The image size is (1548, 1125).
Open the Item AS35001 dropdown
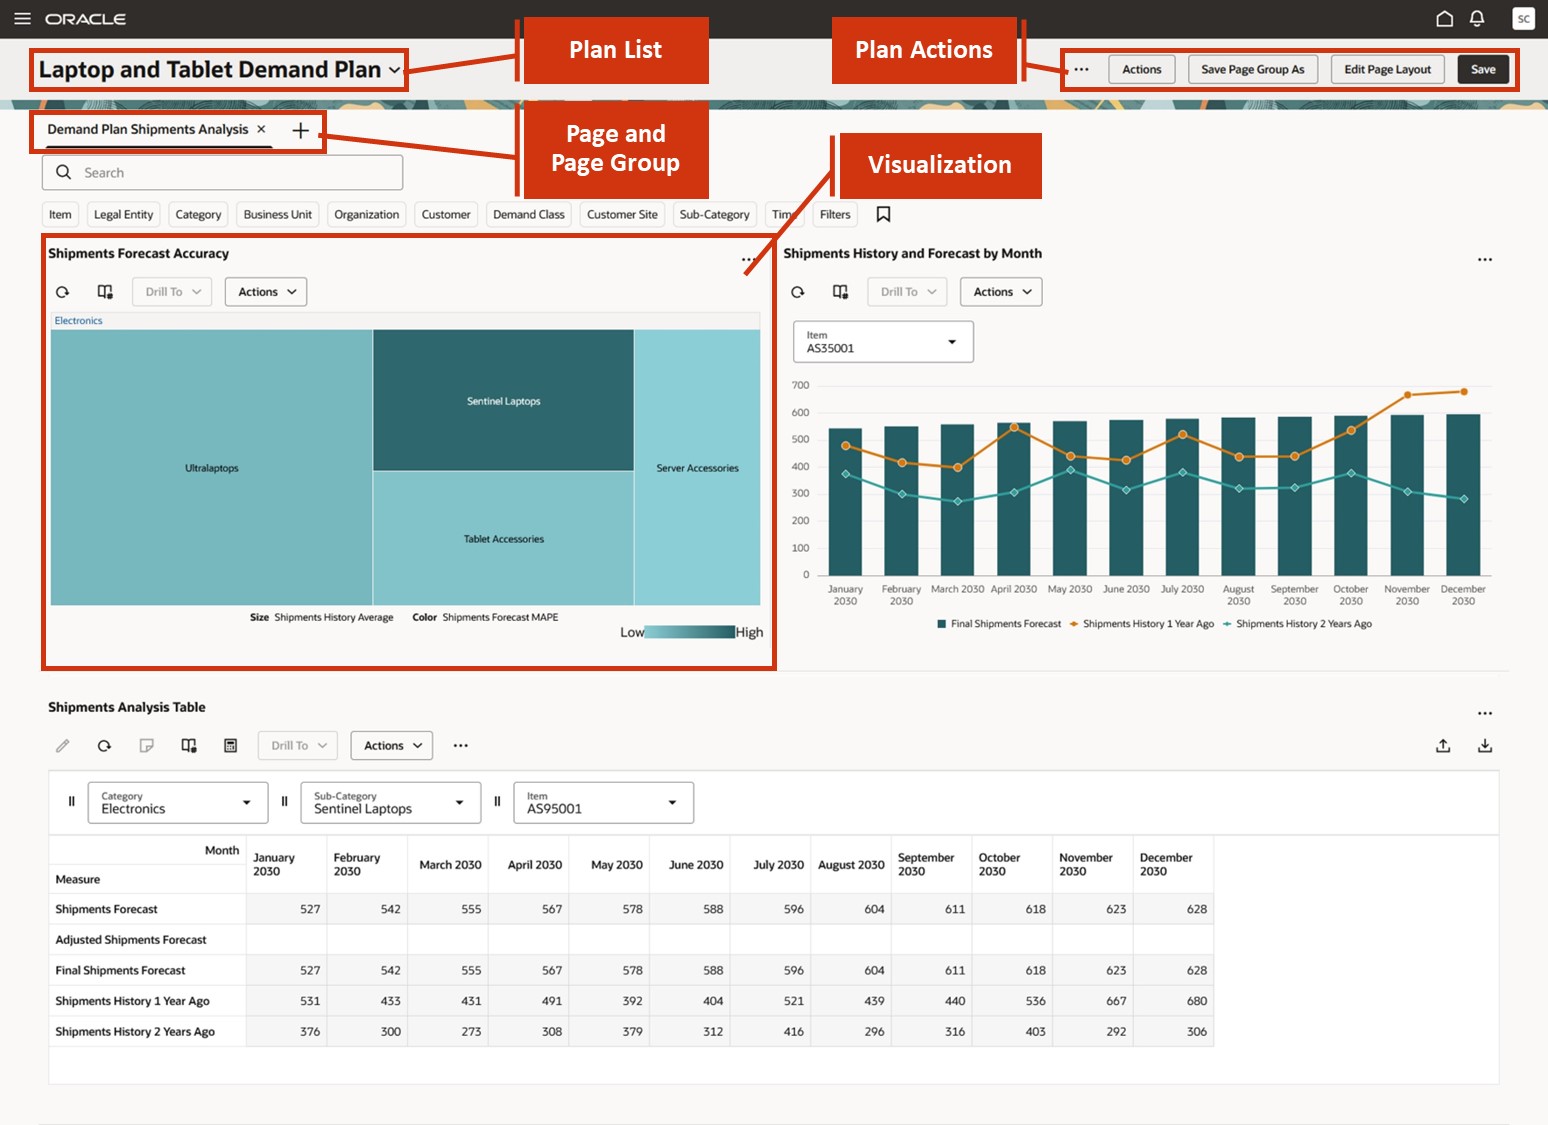[x=883, y=342]
